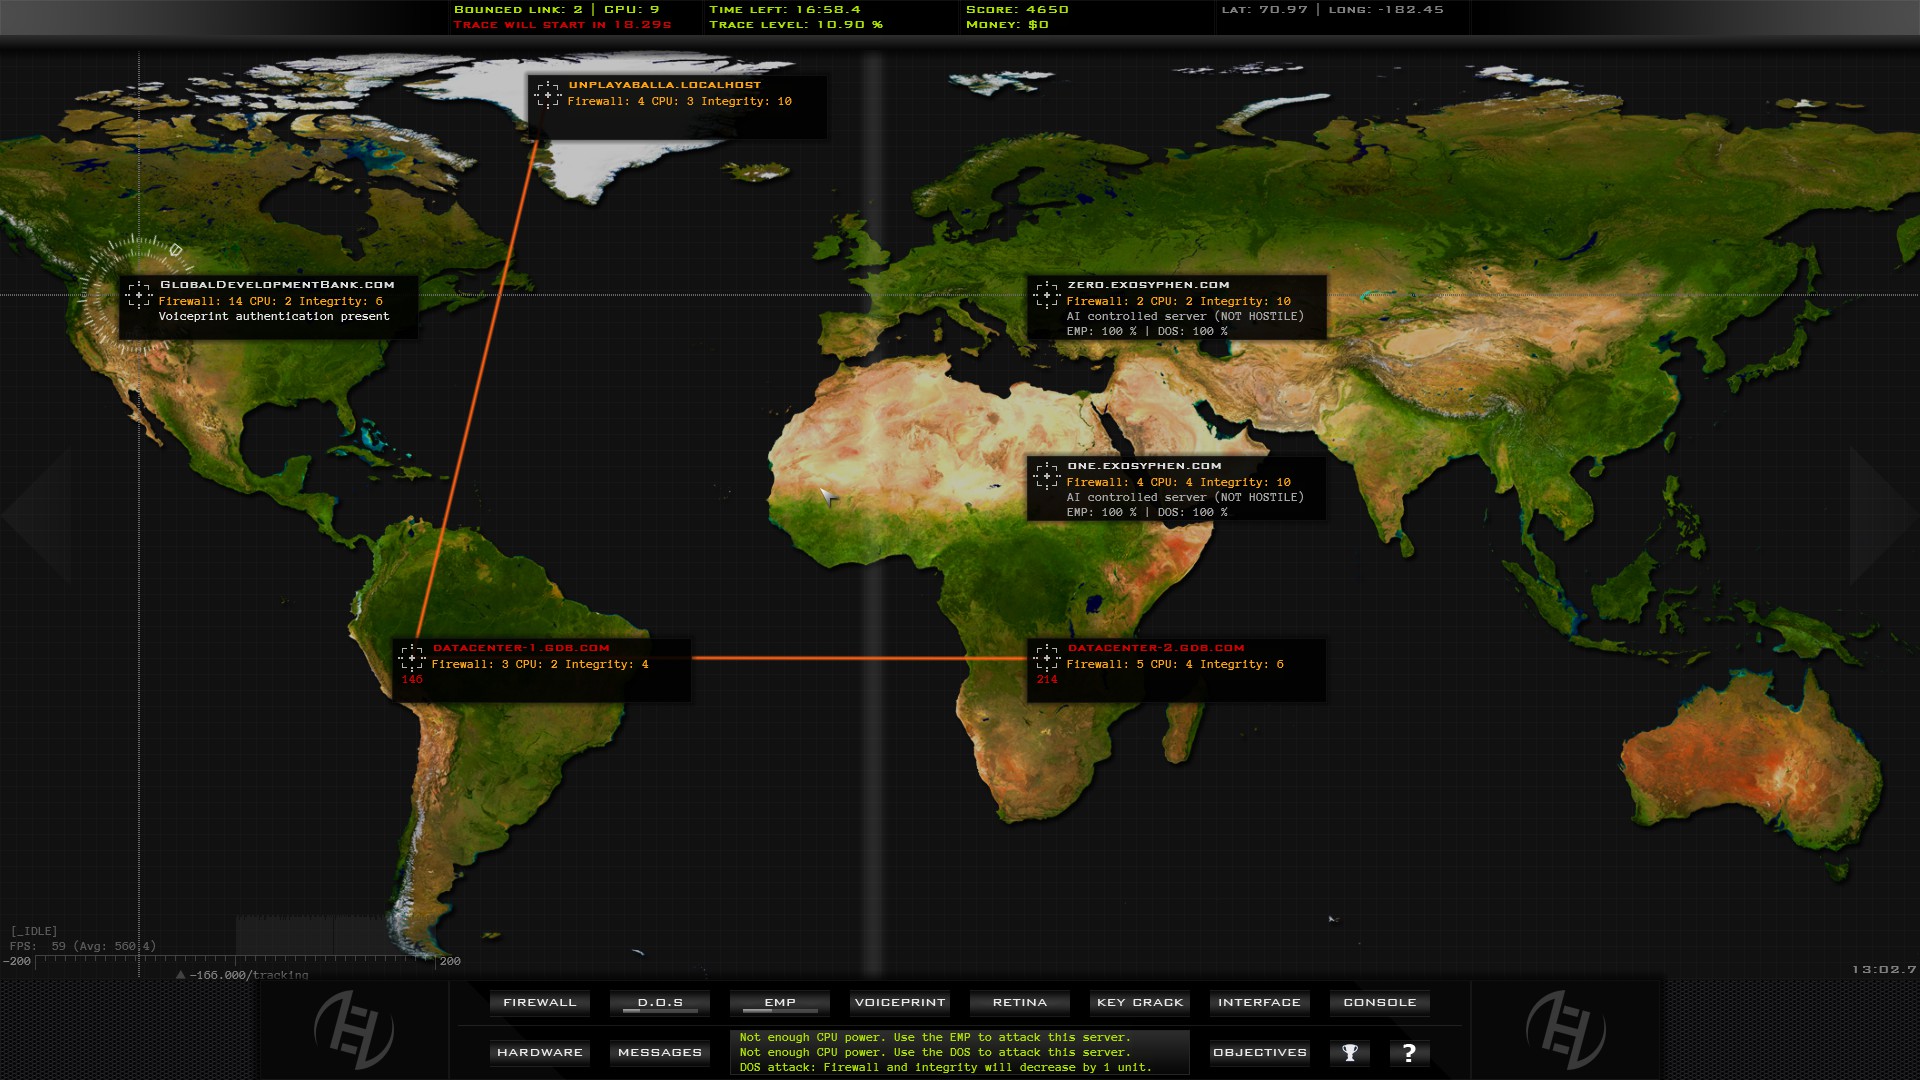Click the zero.exosyphen.com server target icon
Viewport: 1920px width, 1080px height.
[x=1046, y=295]
